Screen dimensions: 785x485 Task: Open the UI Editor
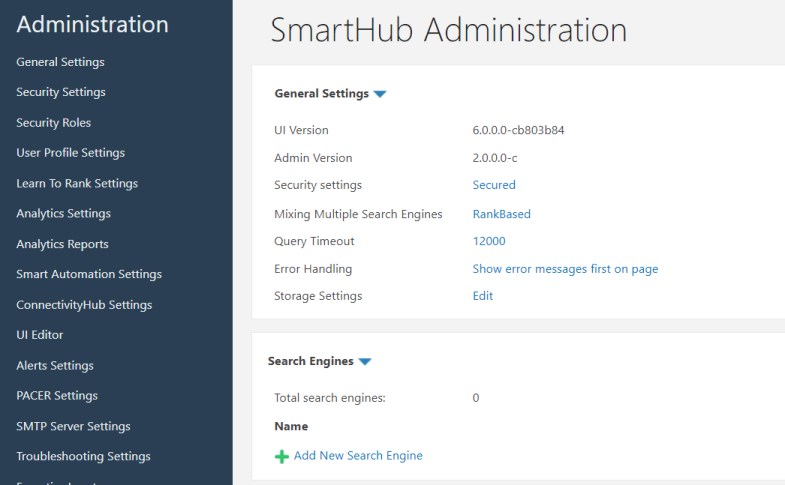pos(40,335)
